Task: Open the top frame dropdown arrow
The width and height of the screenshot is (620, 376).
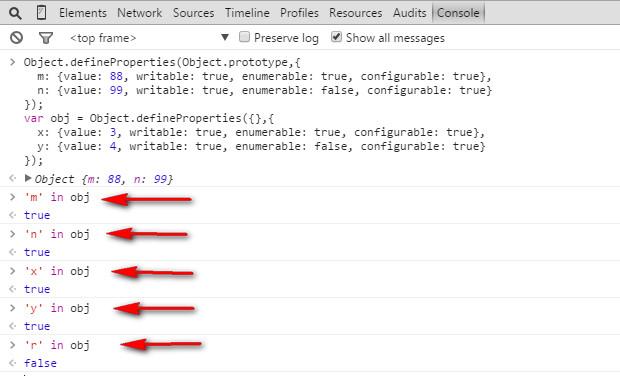Action: [x=225, y=37]
